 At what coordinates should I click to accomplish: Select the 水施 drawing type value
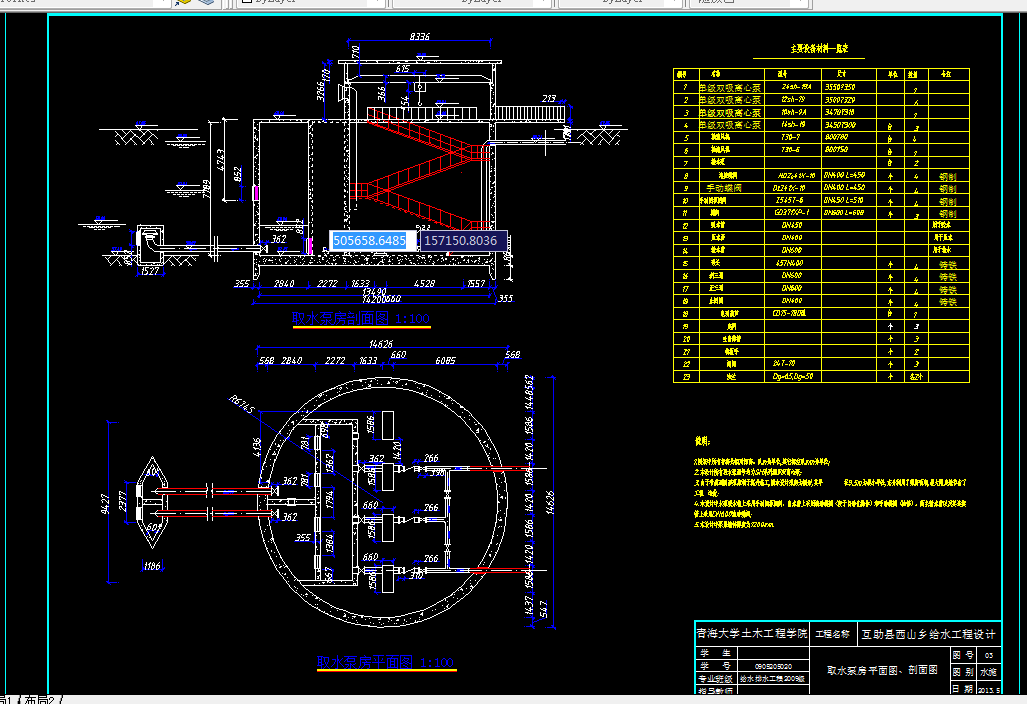coord(988,672)
